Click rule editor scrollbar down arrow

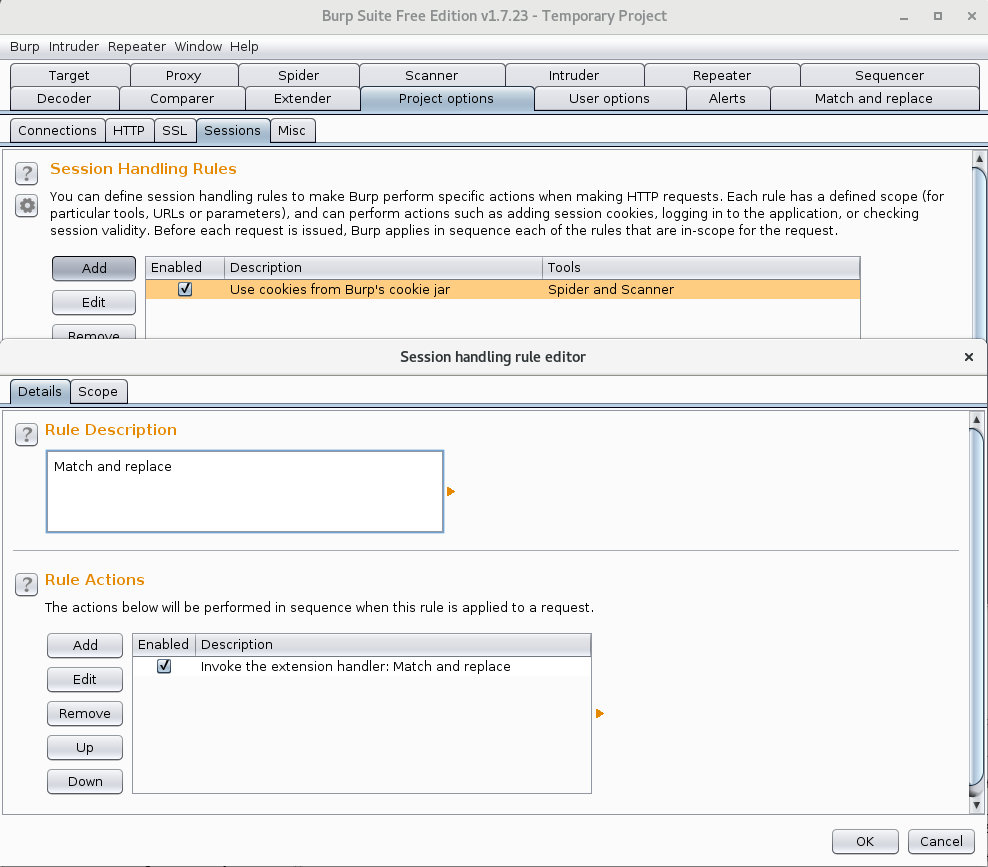pyautogui.click(x=976, y=805)
